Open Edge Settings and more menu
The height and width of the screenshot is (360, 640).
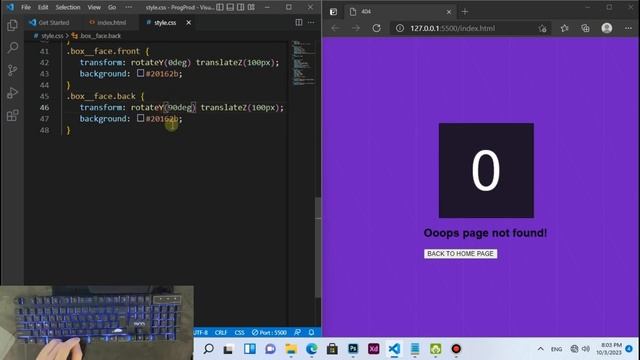click(x=628, y=28)
